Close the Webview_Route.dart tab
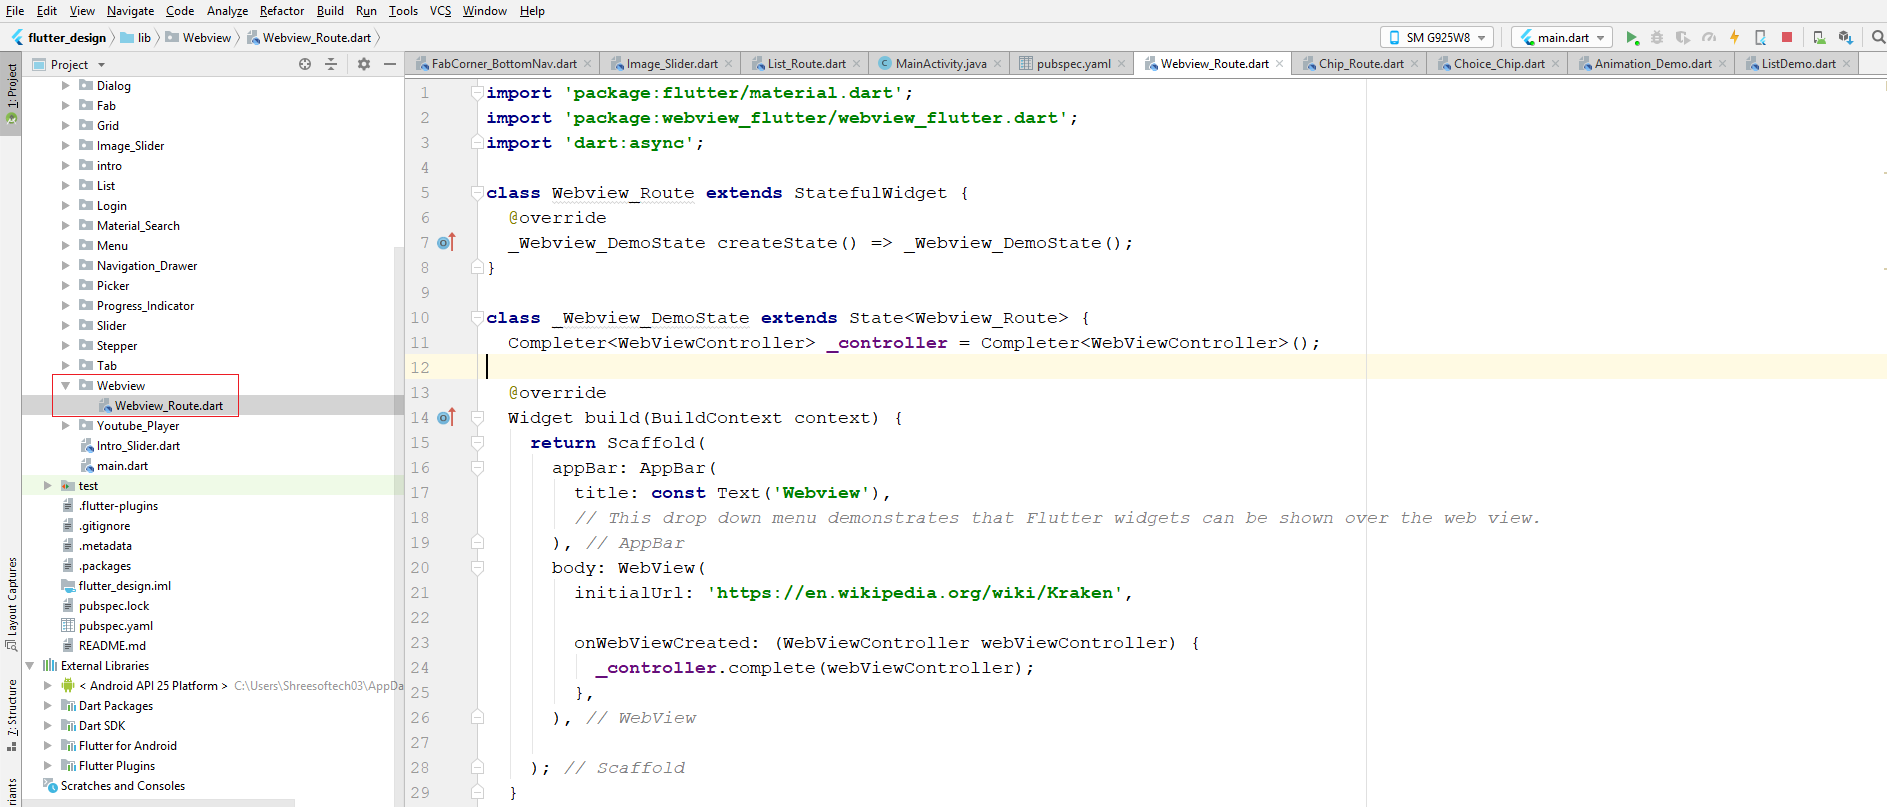The width and height of the screenshot is (1887, 807). pyautogui.click(x=1280, y=64)
